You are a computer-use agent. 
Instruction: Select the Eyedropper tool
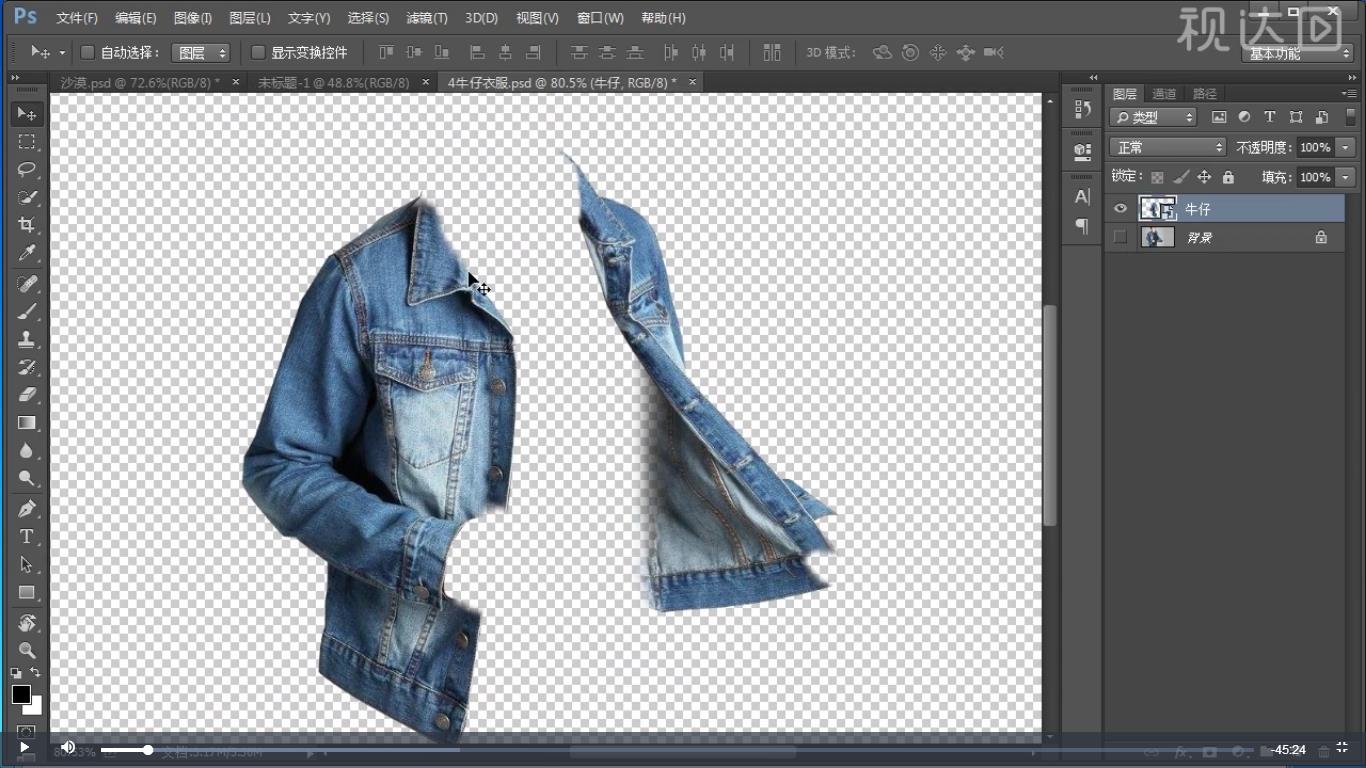click(27, 254)
